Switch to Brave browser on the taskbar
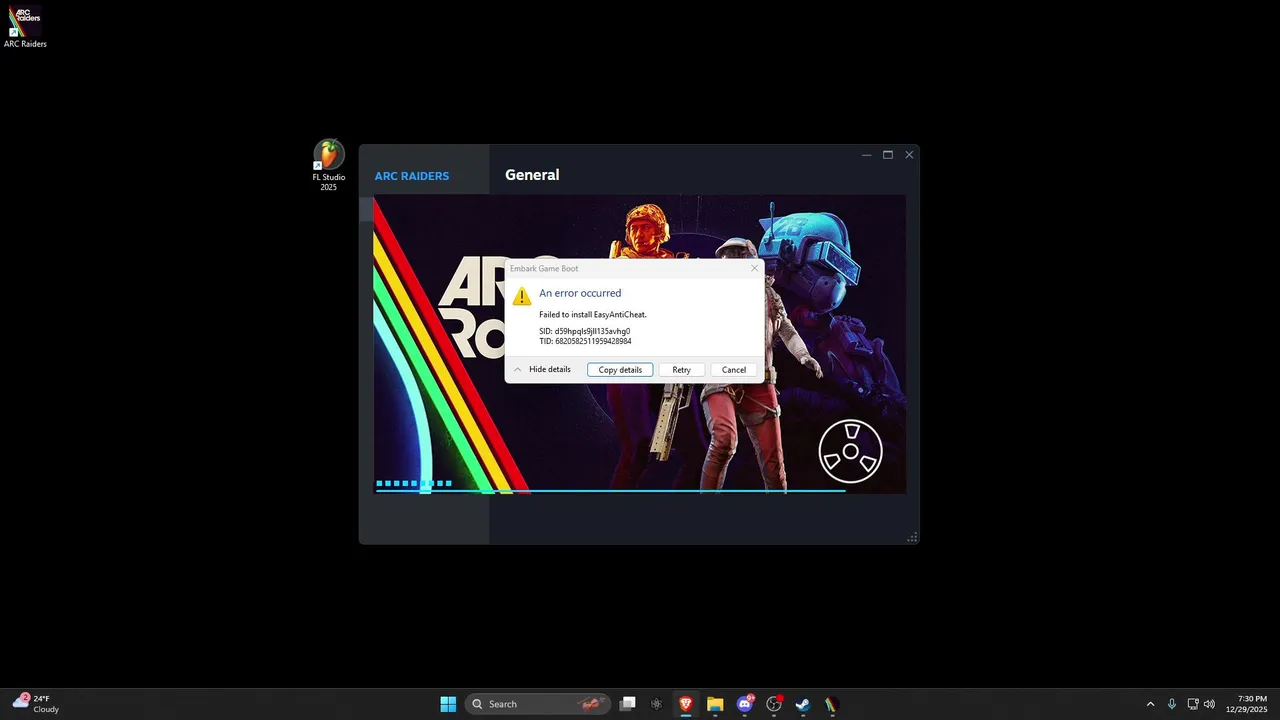Screen dimensions: 1280x720 686,704
